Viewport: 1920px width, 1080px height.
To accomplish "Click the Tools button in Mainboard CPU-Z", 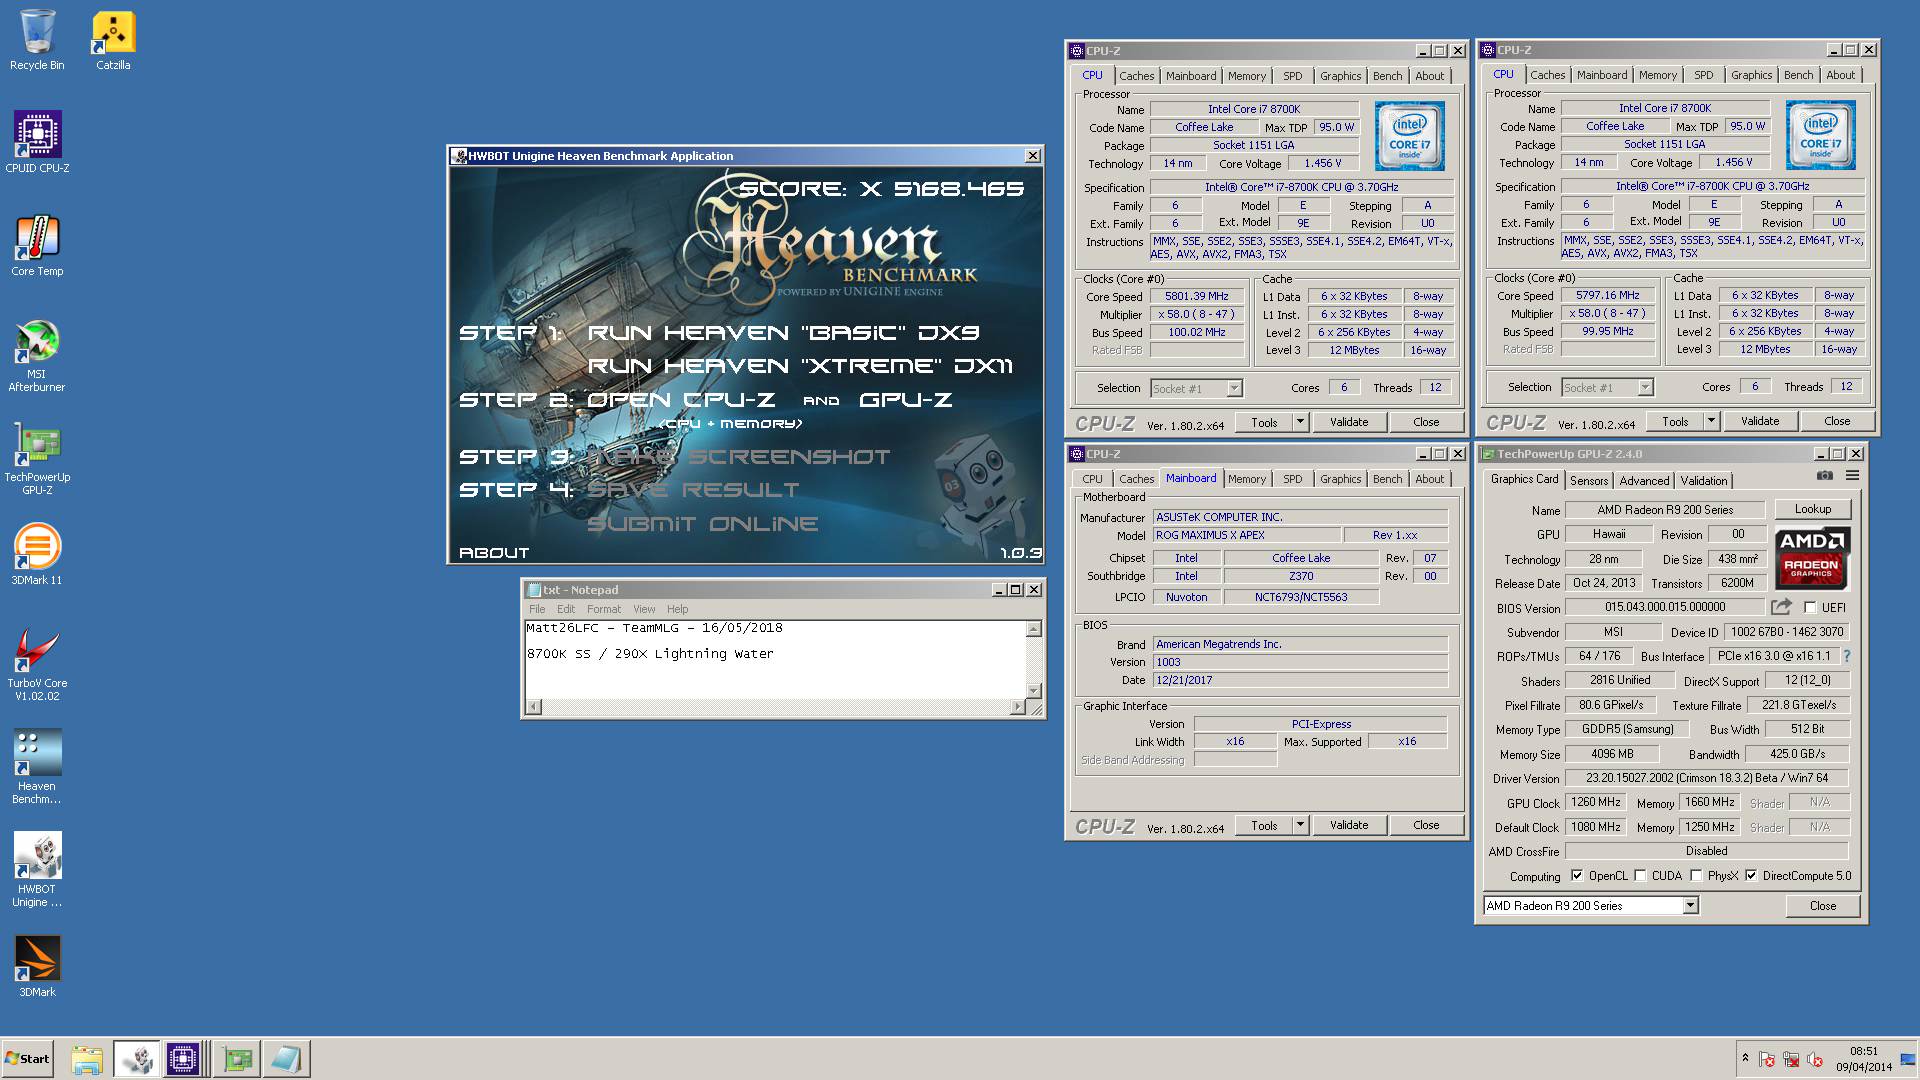I will click(1264, 825).
